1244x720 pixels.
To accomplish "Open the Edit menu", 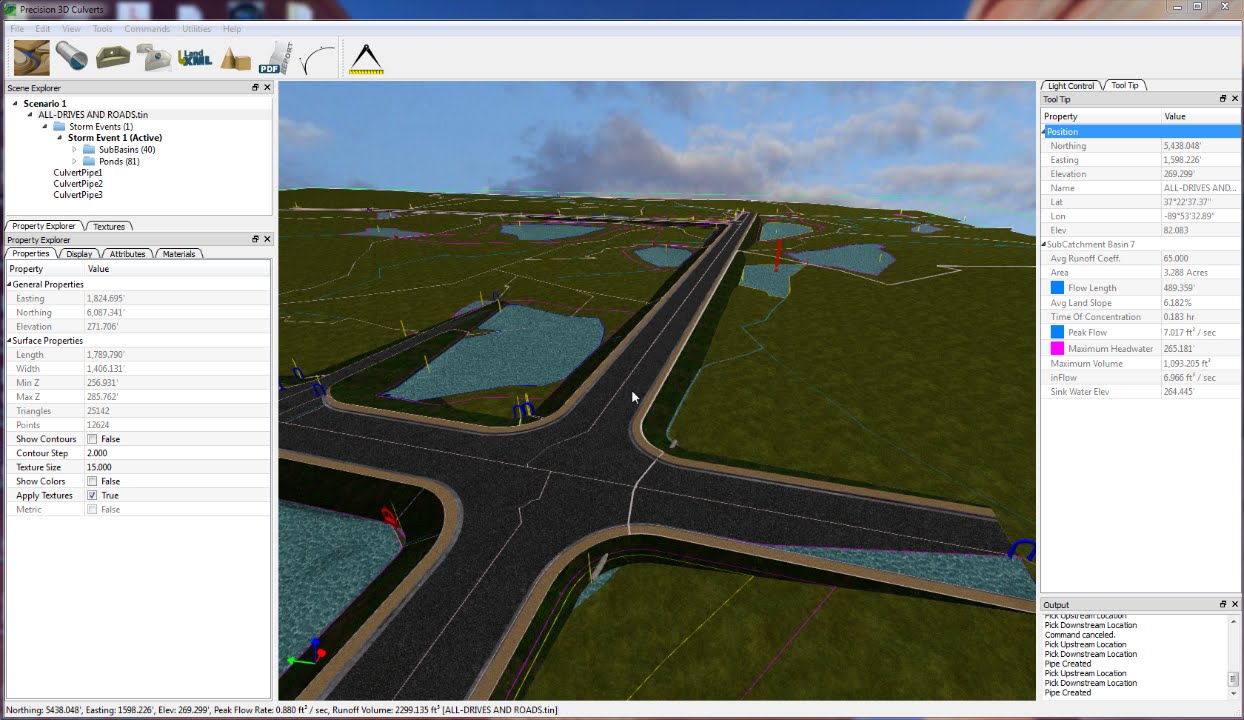I will [x=43, y=29].
